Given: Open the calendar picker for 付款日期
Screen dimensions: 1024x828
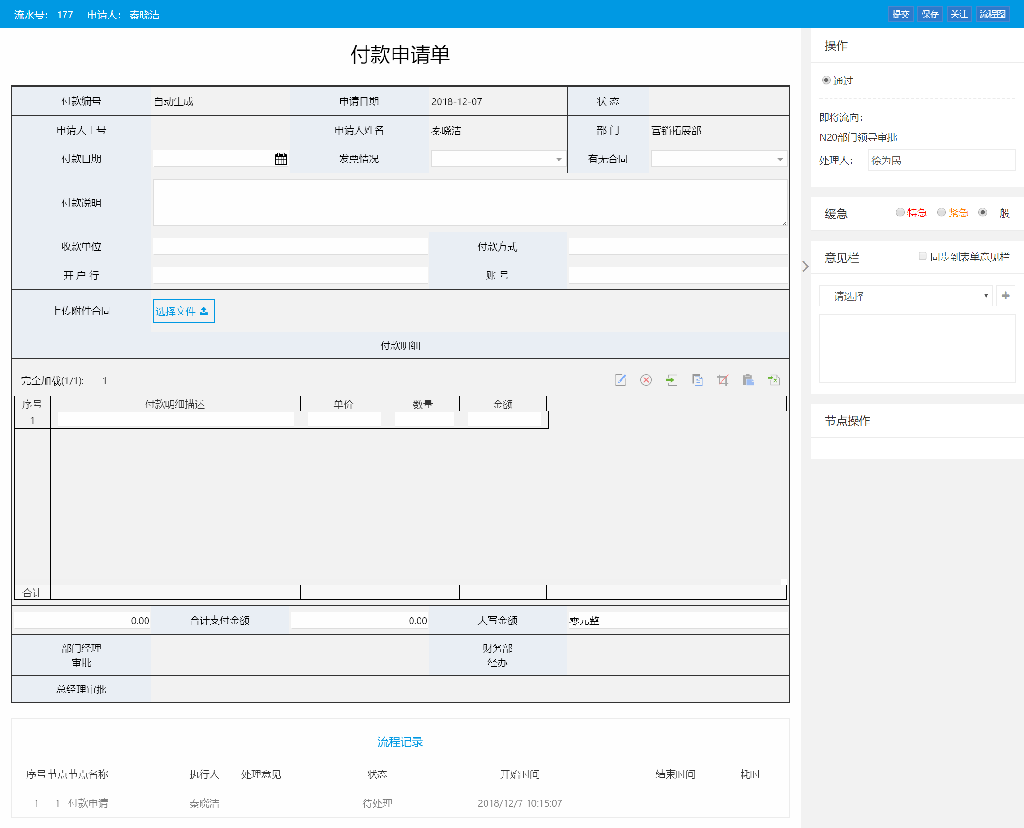Looking at the screenshot, I should coord(281,159).
